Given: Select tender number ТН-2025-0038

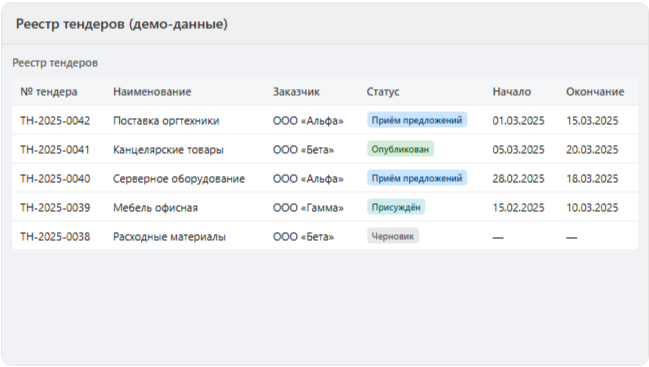Looking at the screenshot, I should [55, 237].
